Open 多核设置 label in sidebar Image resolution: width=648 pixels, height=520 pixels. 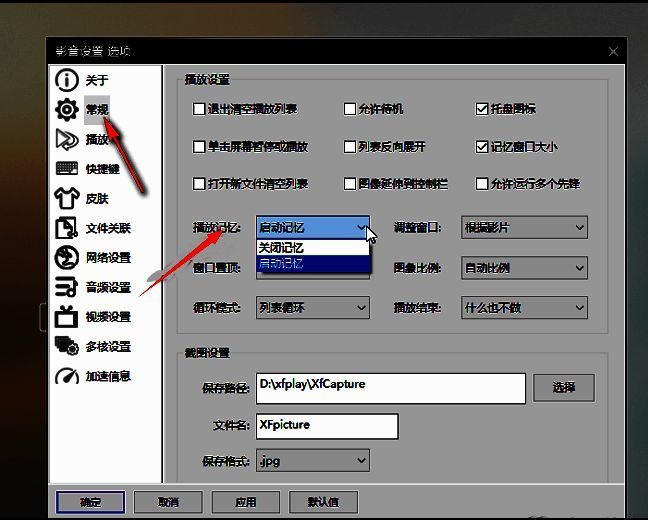pos(108,346)
